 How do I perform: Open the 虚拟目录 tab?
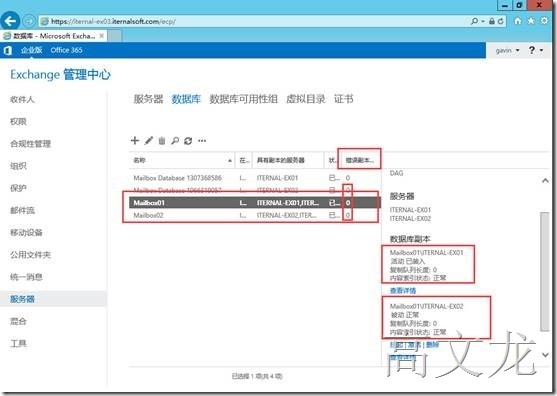pos(305,99)
